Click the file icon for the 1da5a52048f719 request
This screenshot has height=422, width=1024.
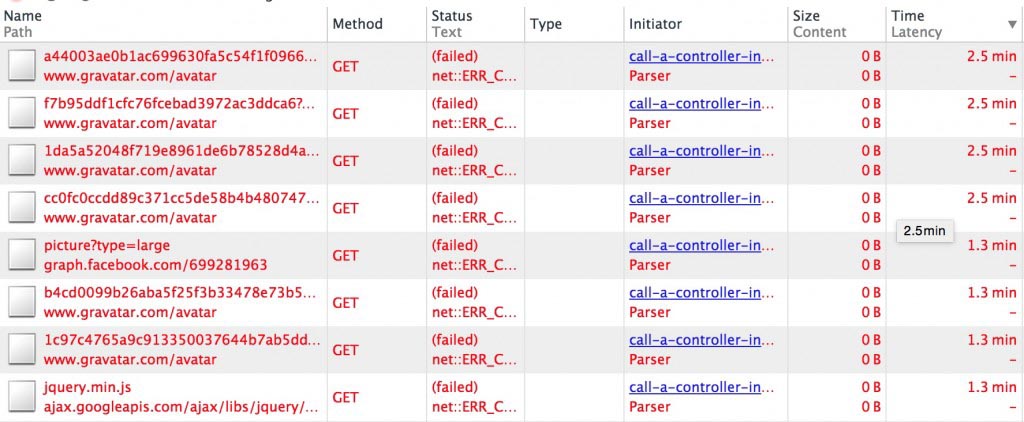[22, 161]
